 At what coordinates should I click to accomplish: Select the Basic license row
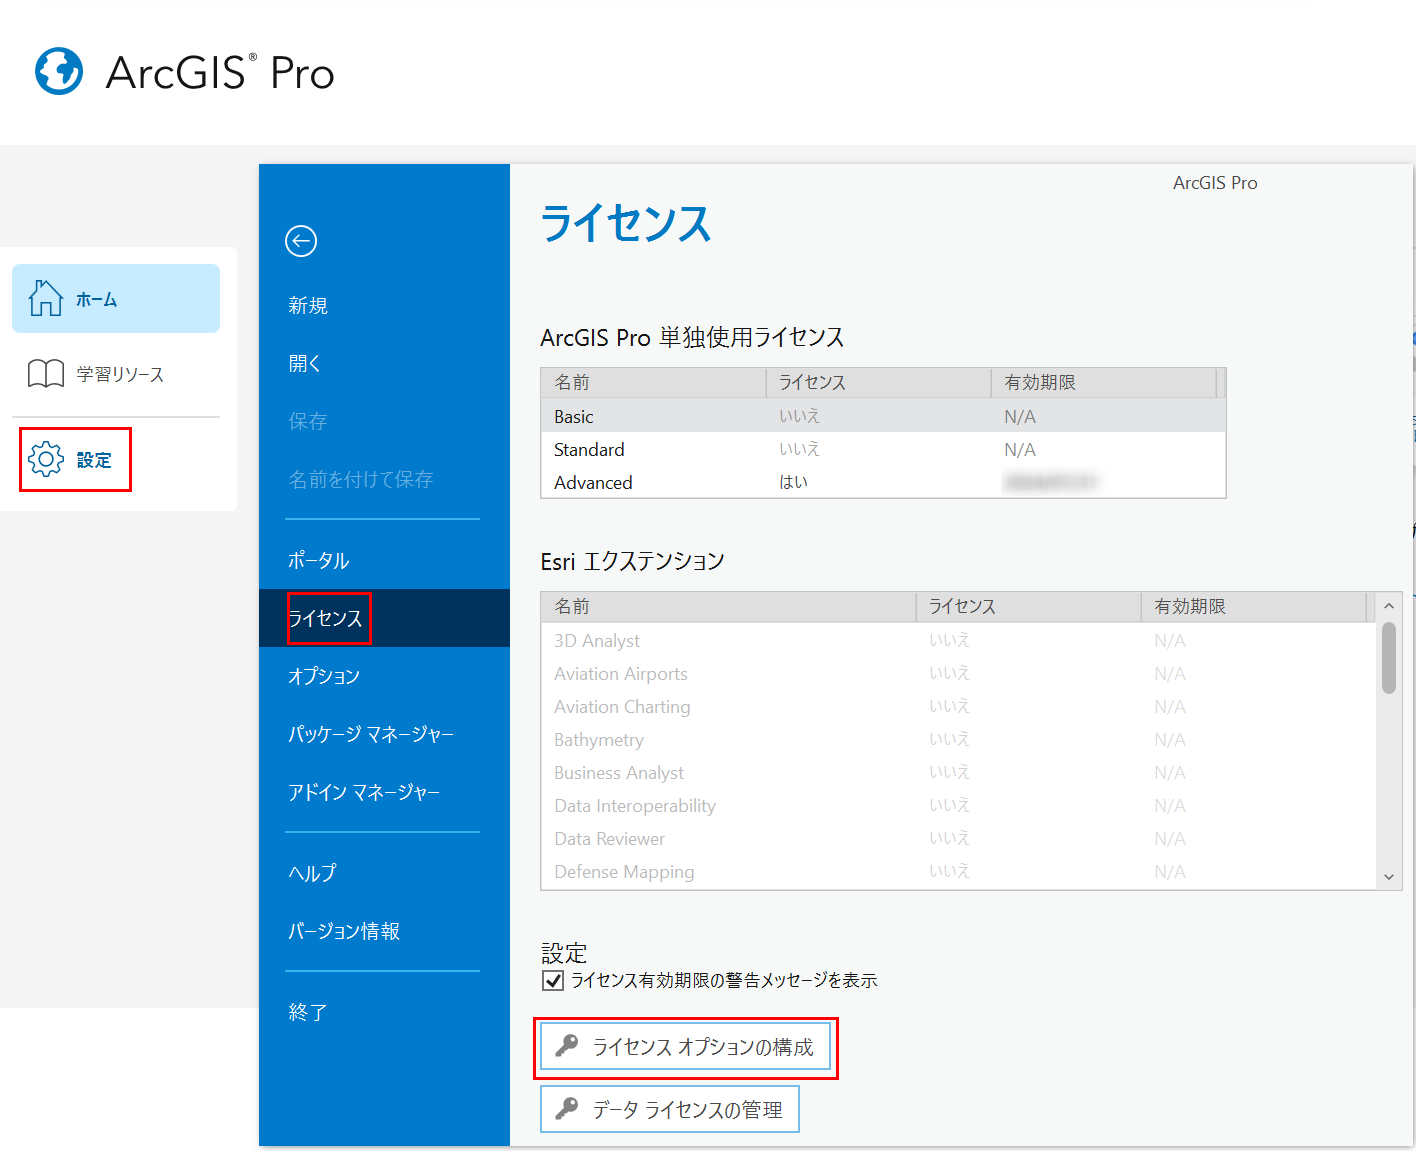coord(883,416)
